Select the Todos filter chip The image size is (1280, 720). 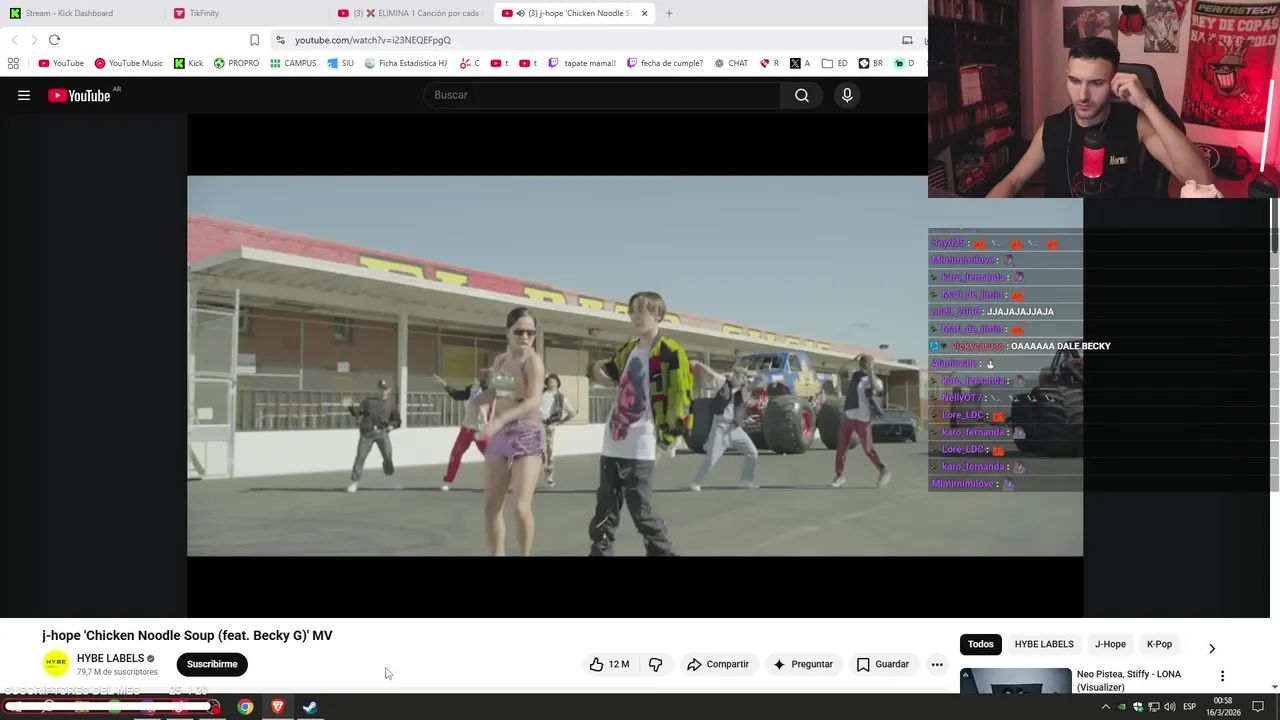click(981, 644)
